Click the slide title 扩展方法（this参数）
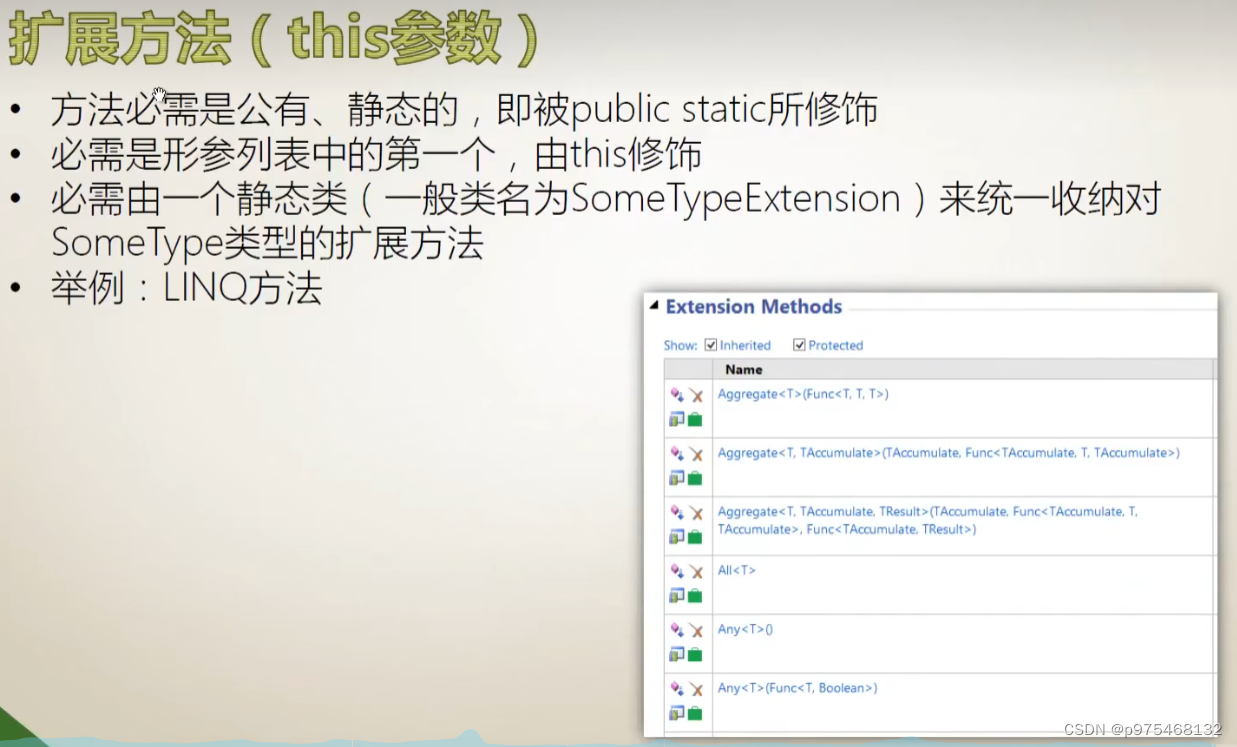The width and height of the screenshot is (1237, 747). click(273, 40)
